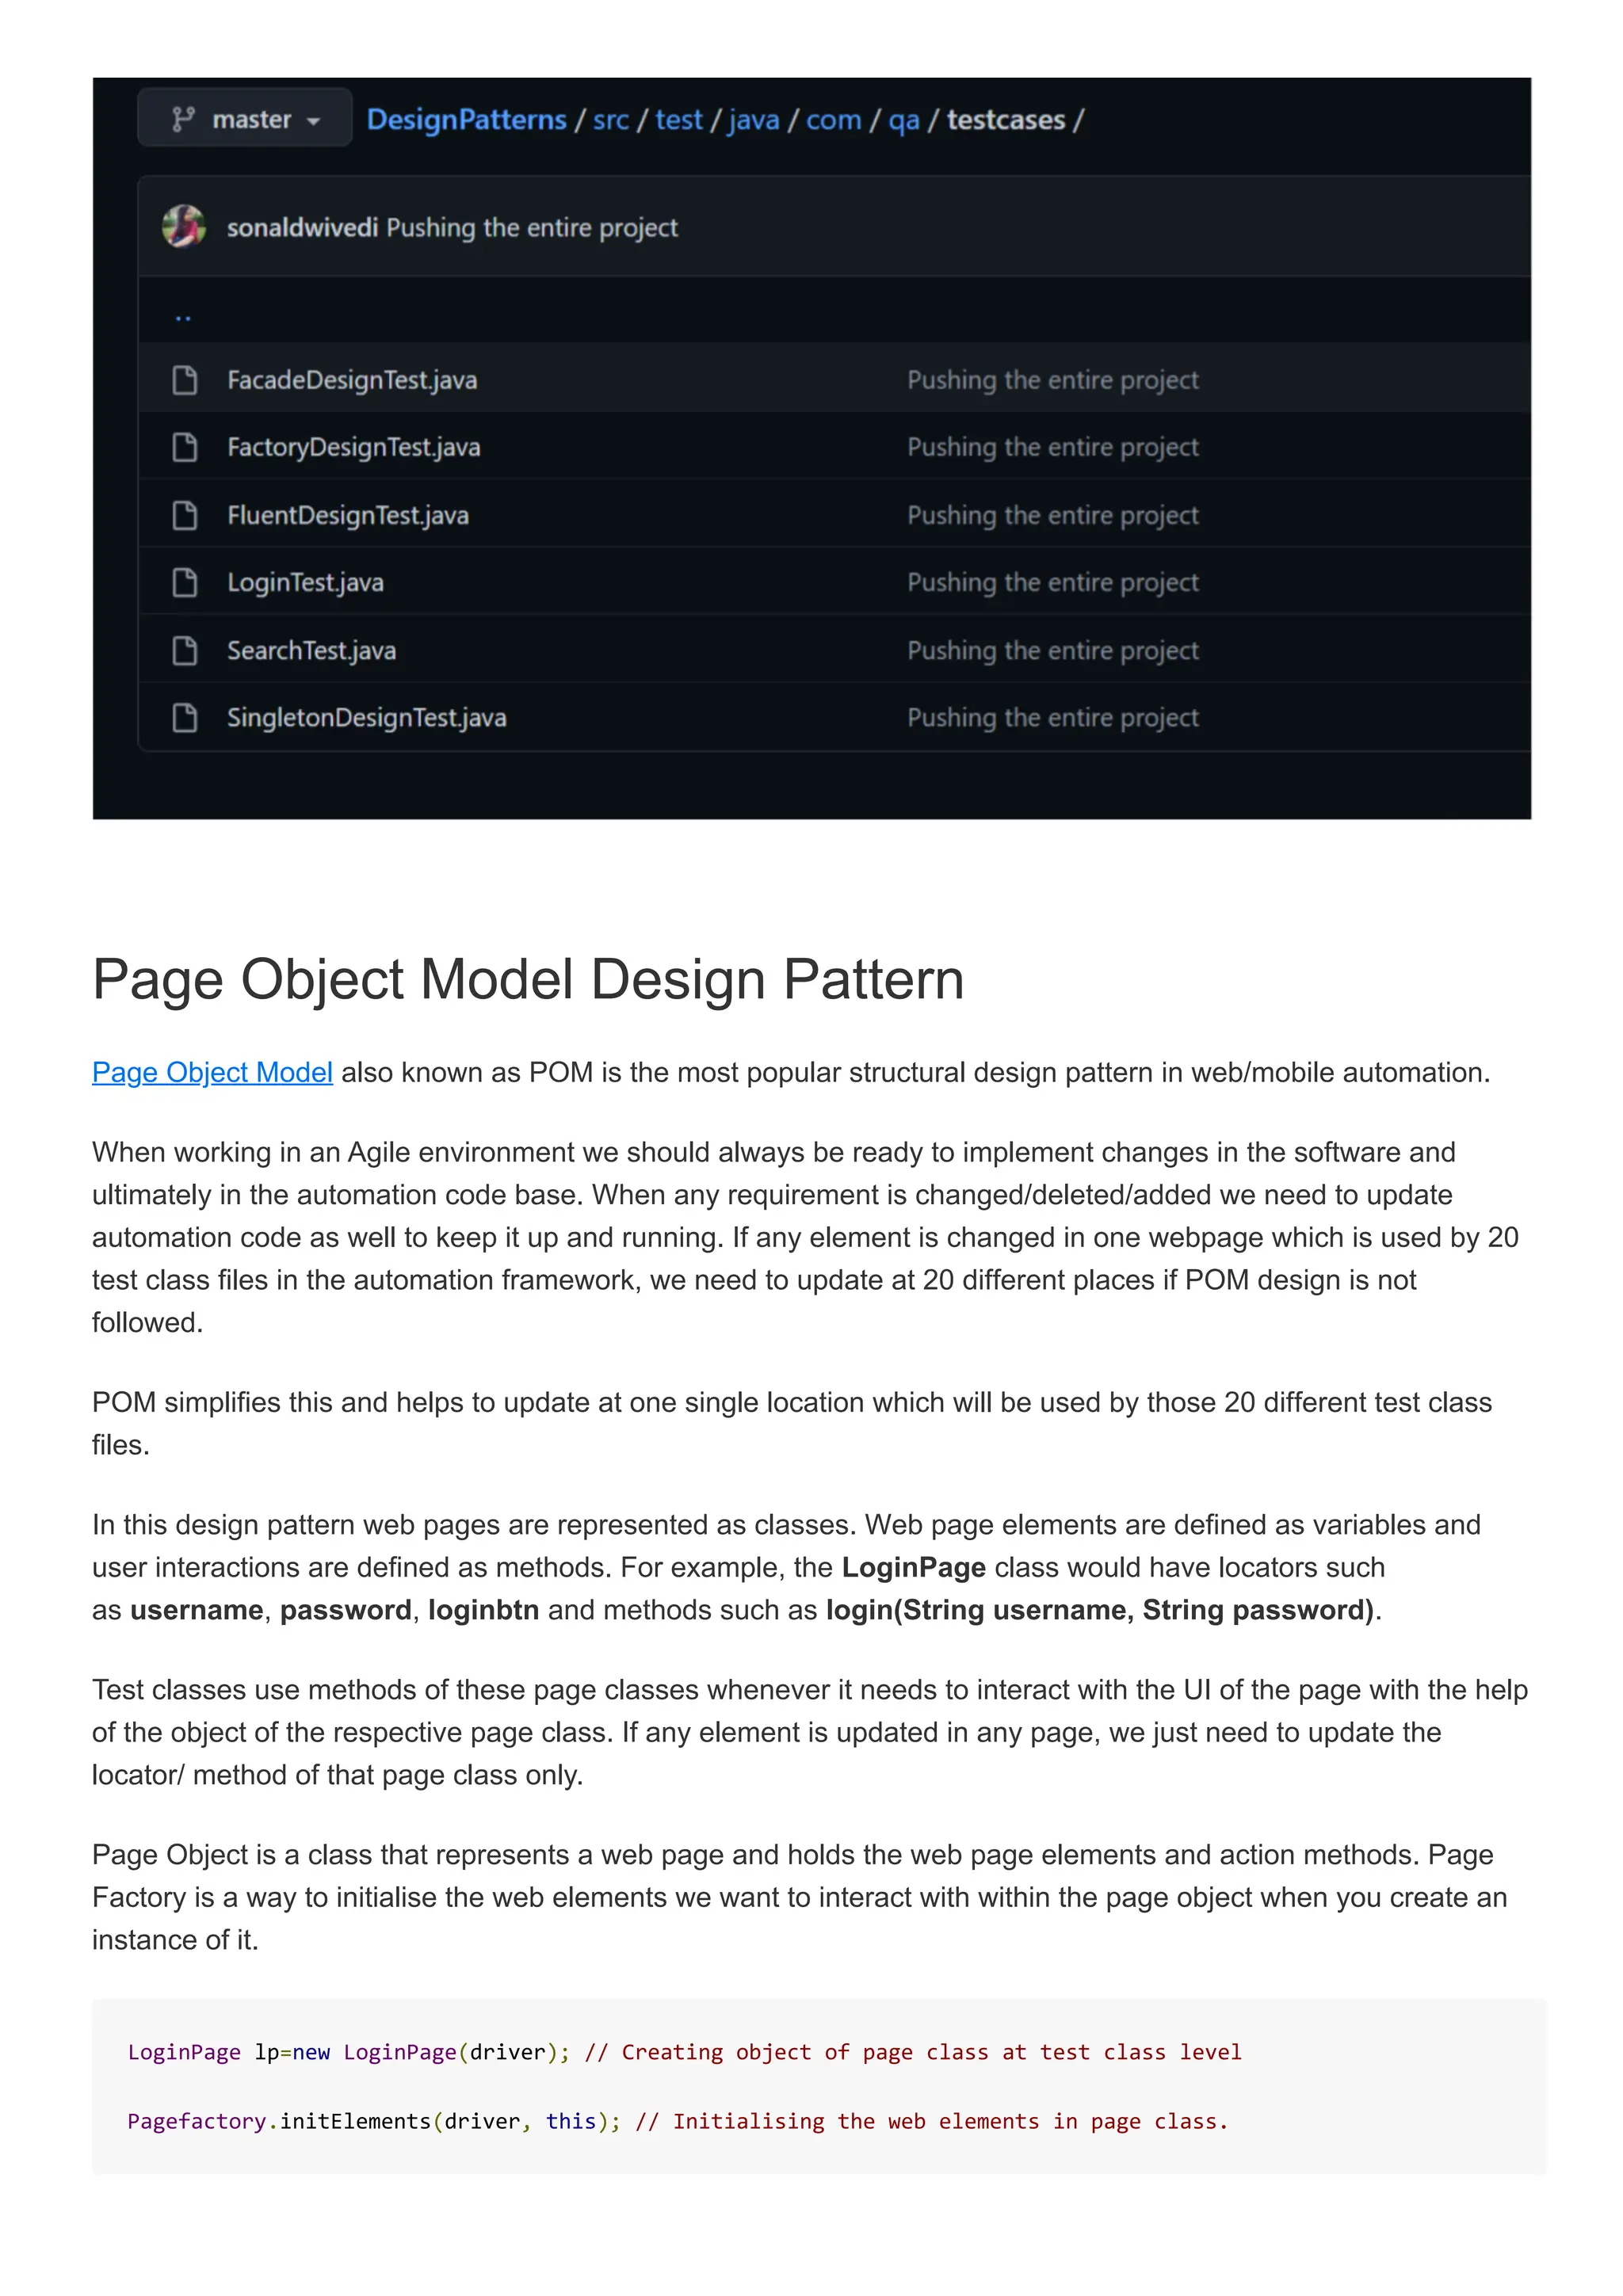Open the LoginTest.java file name

305,582
